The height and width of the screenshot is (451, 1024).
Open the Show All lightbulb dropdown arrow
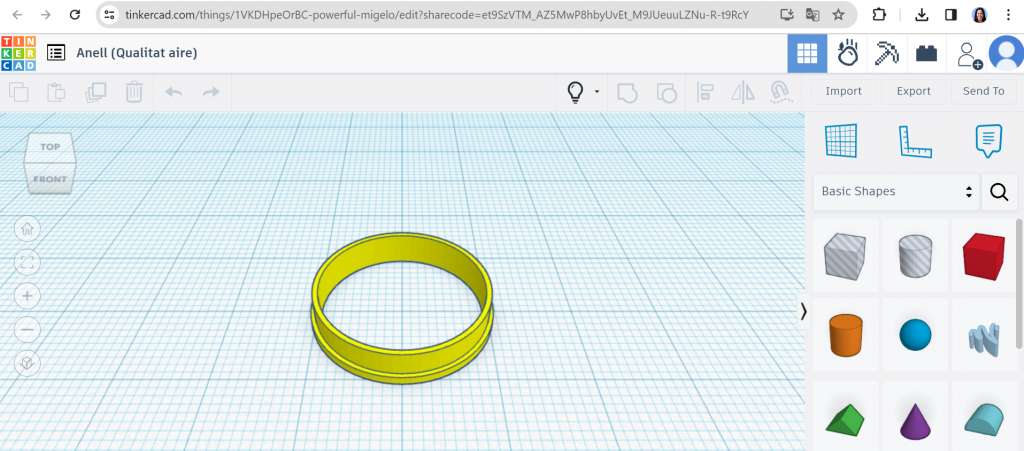pyautogui.click(x=597, y=92)
